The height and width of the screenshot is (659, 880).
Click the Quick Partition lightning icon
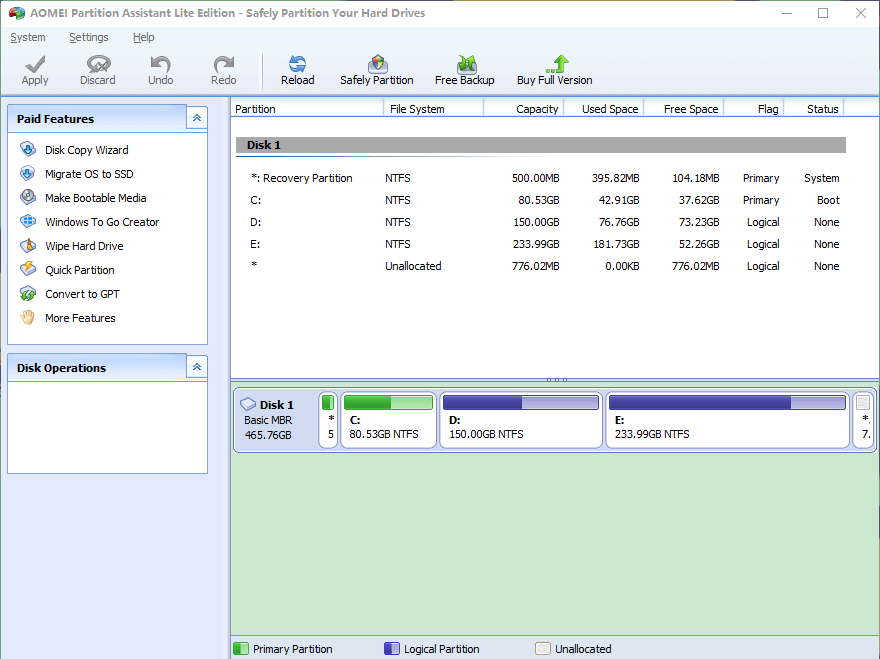pyautogui.click(x=28, y=269)
